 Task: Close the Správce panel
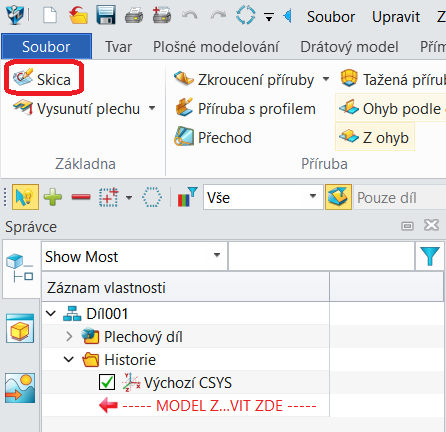point(431,225)
